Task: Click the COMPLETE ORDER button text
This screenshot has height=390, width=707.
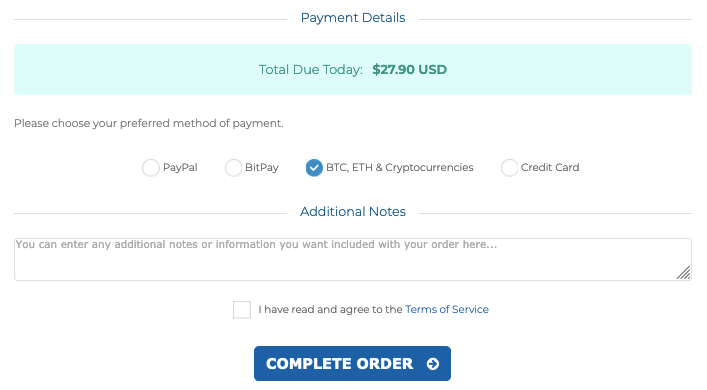Action: (x=340, y=364)
